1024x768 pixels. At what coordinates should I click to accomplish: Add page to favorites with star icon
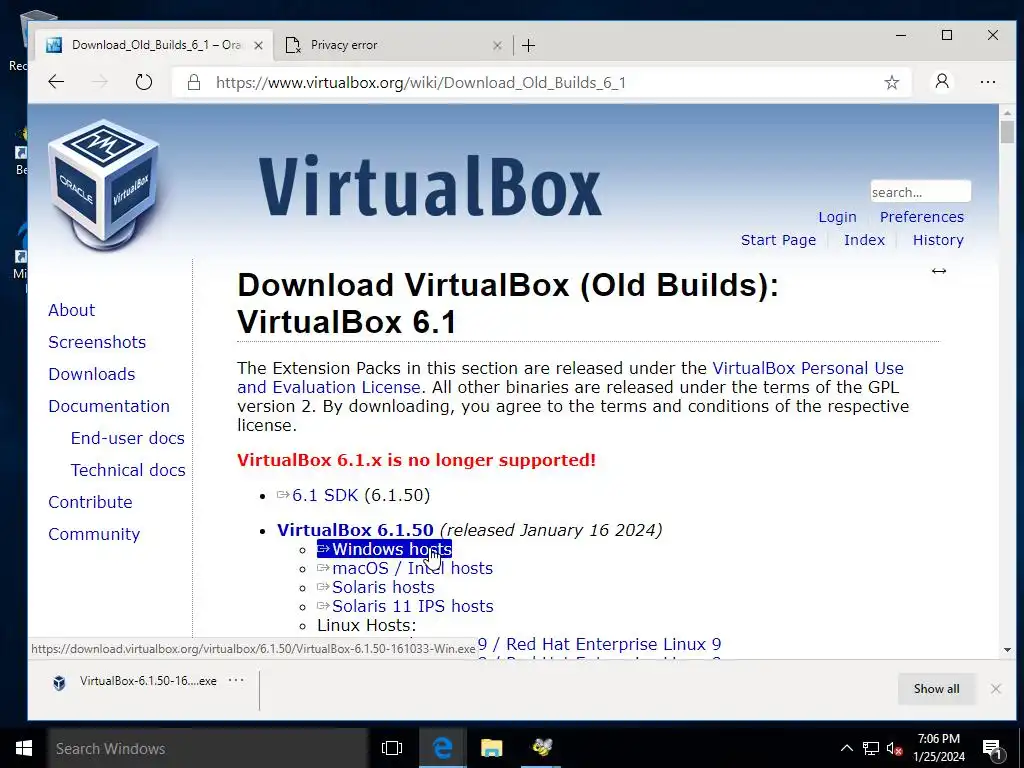tap(891, 82)
